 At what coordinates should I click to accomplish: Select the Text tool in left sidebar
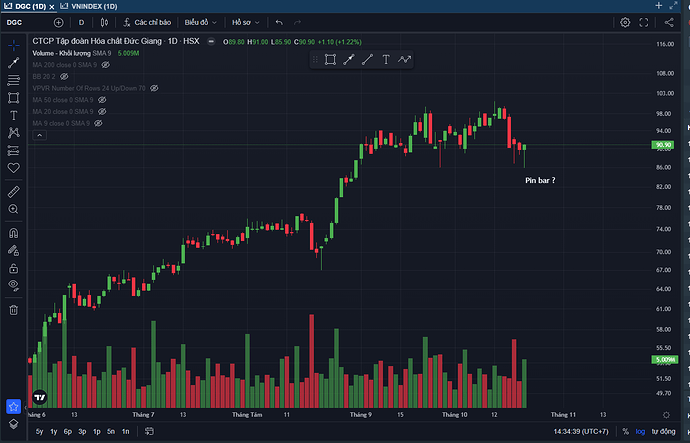coord(13,115)
